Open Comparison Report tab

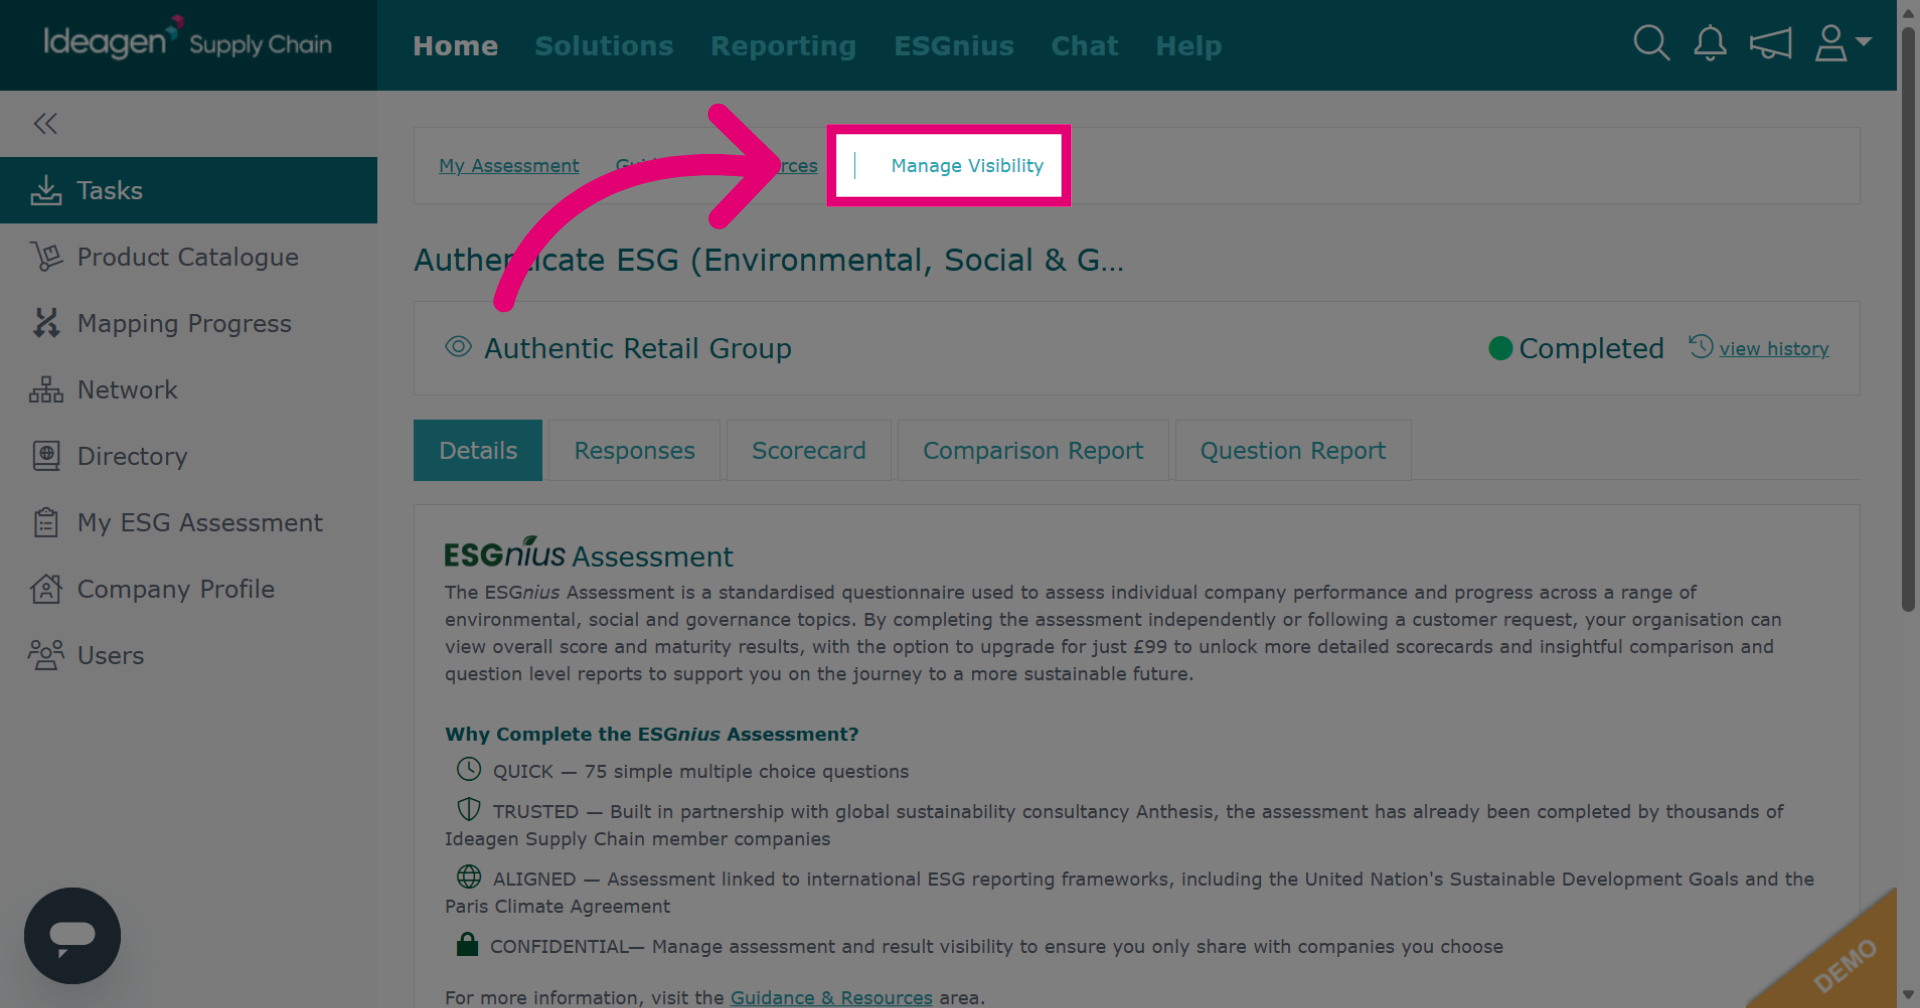1033,450
